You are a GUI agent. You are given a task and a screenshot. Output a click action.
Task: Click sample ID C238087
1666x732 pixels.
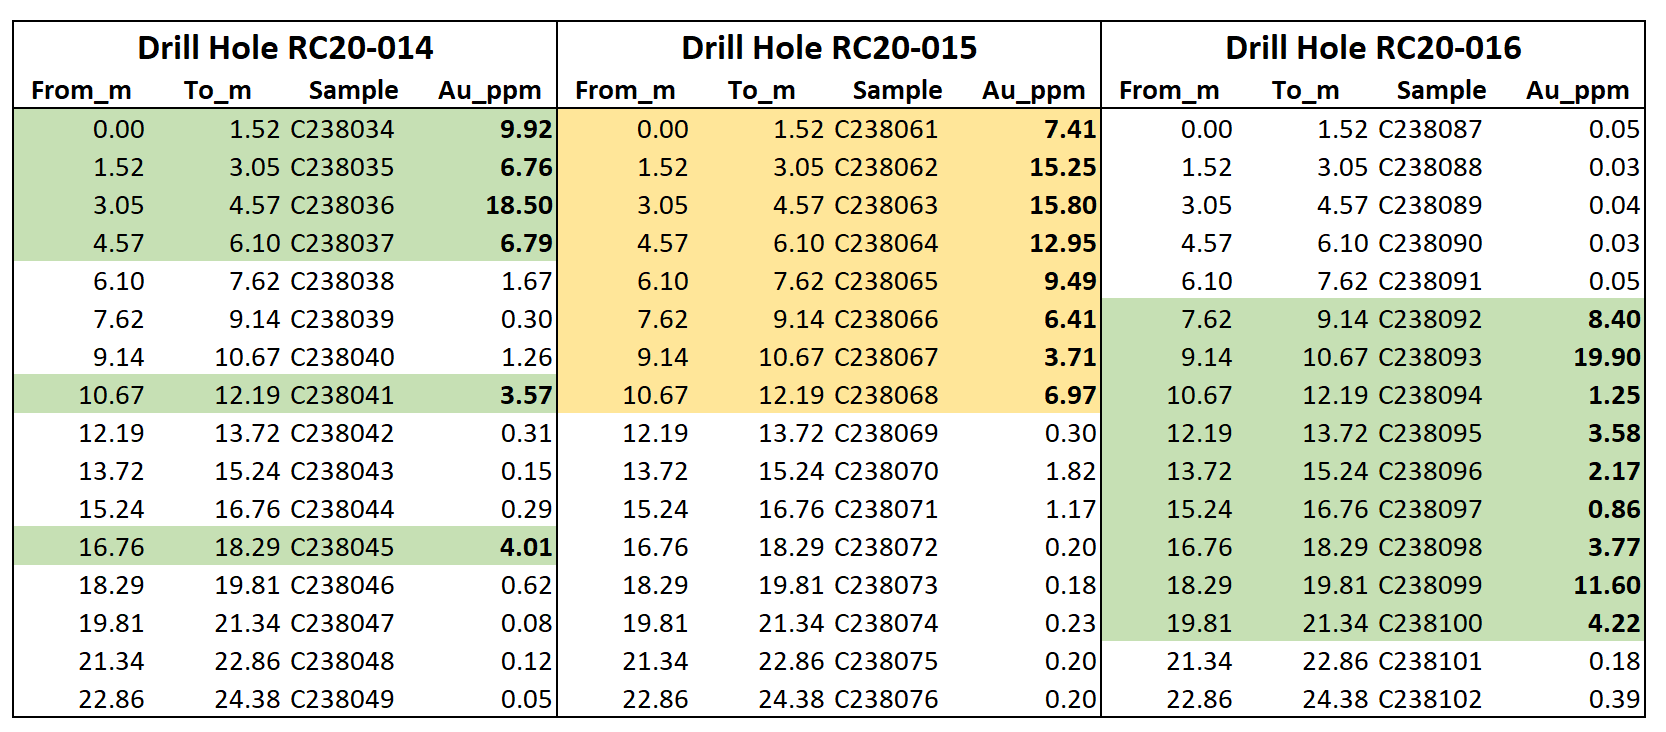tap(1430, 130)
